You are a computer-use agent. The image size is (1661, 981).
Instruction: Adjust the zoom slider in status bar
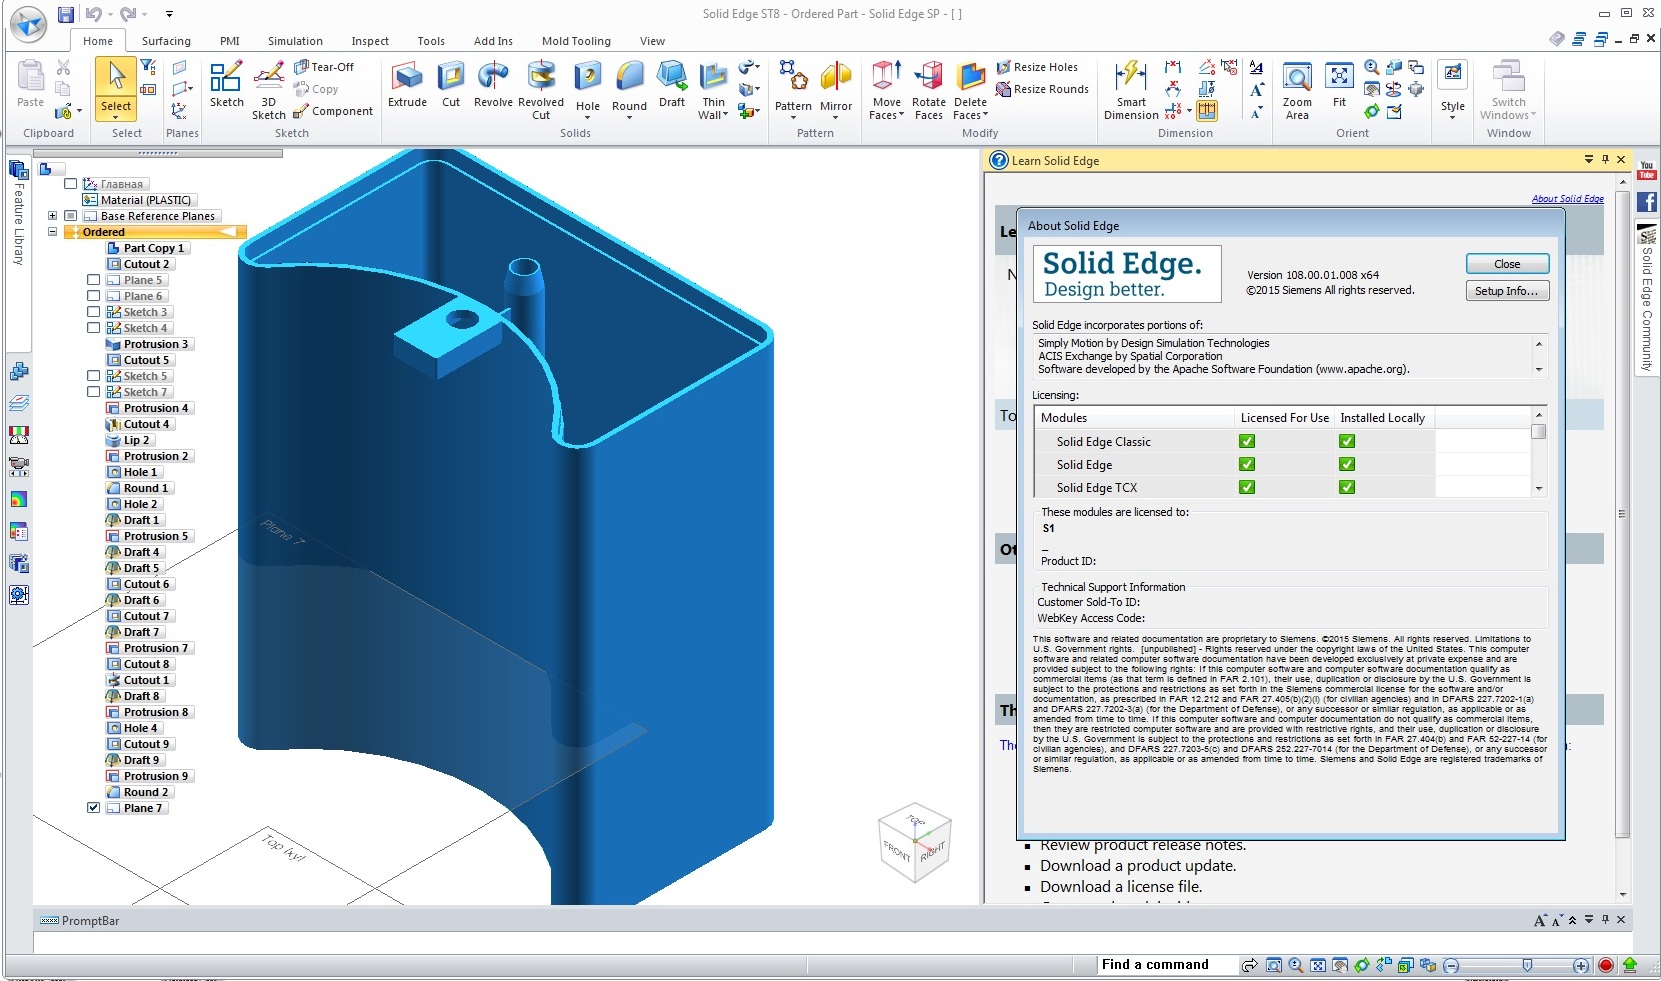[x=1527, y=965]
